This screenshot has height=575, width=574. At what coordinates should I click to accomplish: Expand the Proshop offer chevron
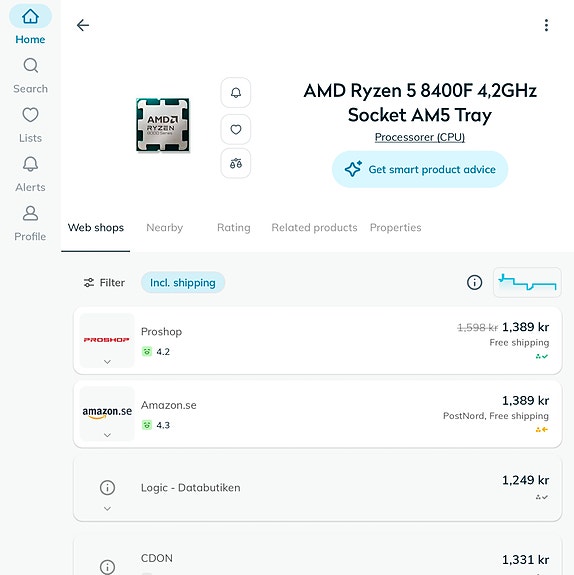[107, 362]
